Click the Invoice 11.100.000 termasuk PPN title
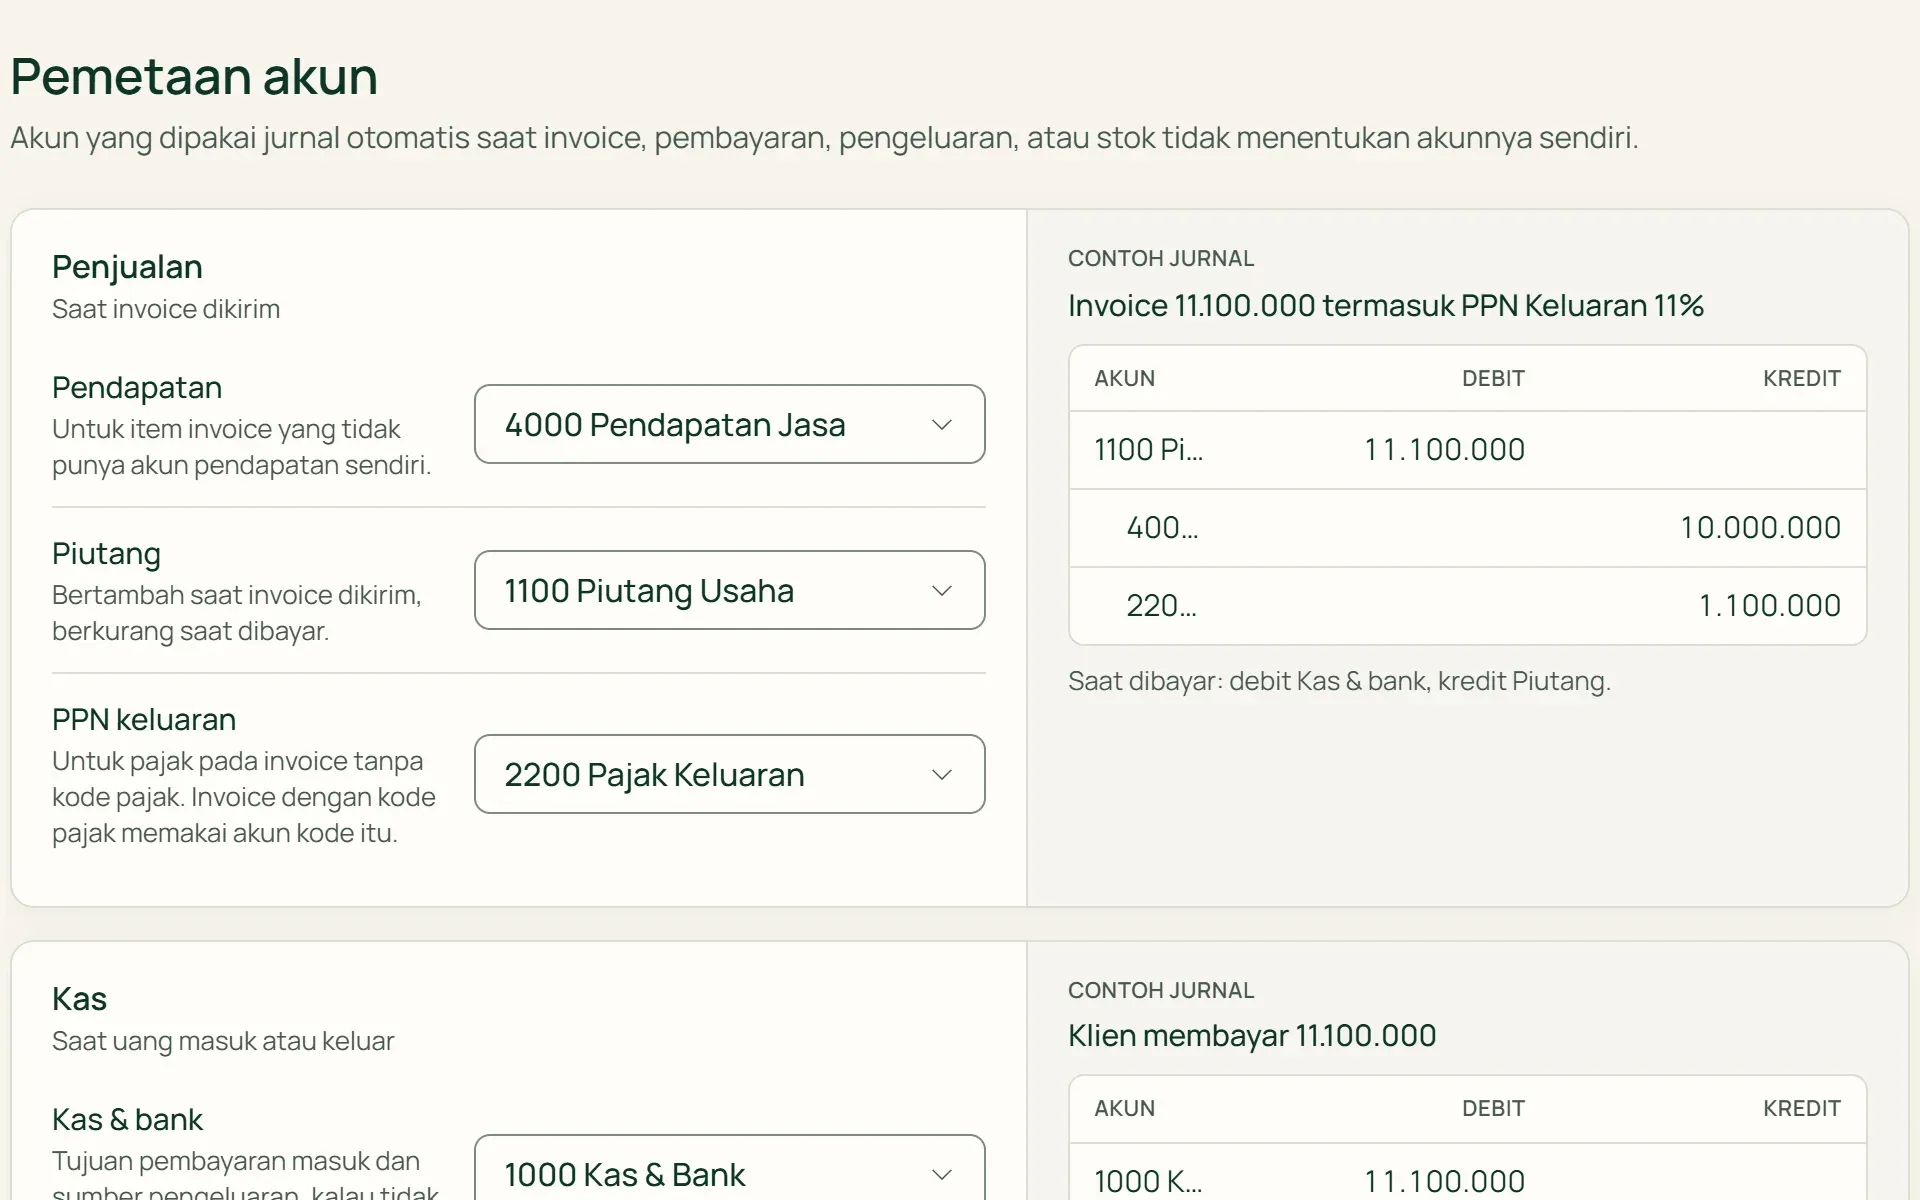This screenshot has height=1200, width=1920. coord(1386,306)
